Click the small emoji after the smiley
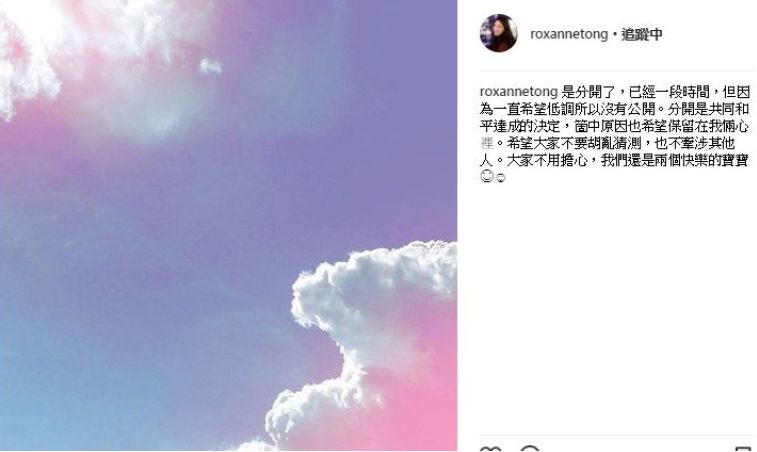The height and width of the screenshot is (452, 757). pos(501,178)
